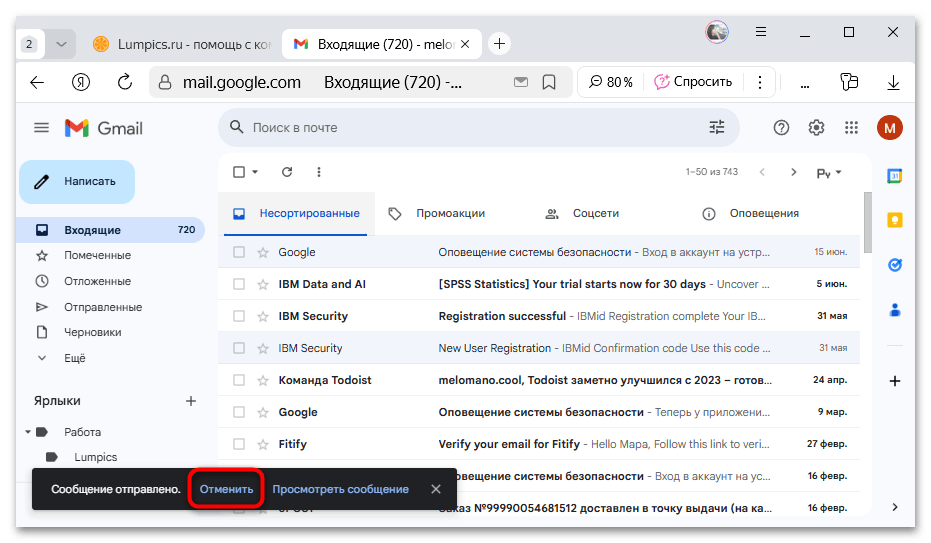Tick the checkbox for Registration successful email

click(x=239, y=316)
